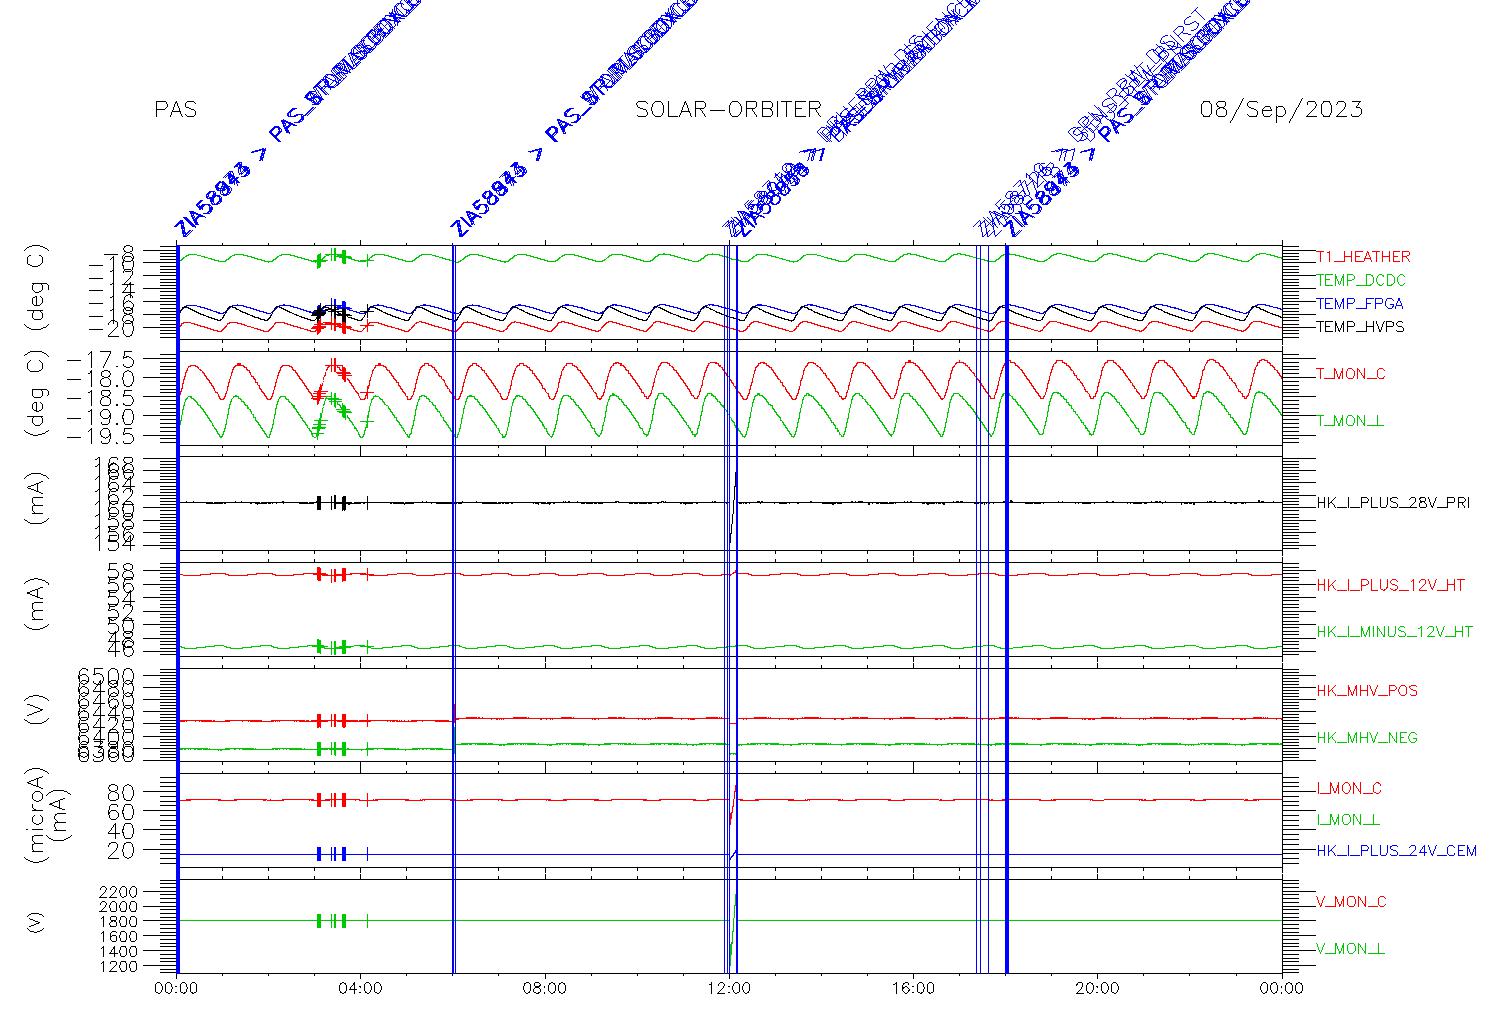
Task: Click the PAS instrument title
Action: pyautogui.click(x=176, y=109)
